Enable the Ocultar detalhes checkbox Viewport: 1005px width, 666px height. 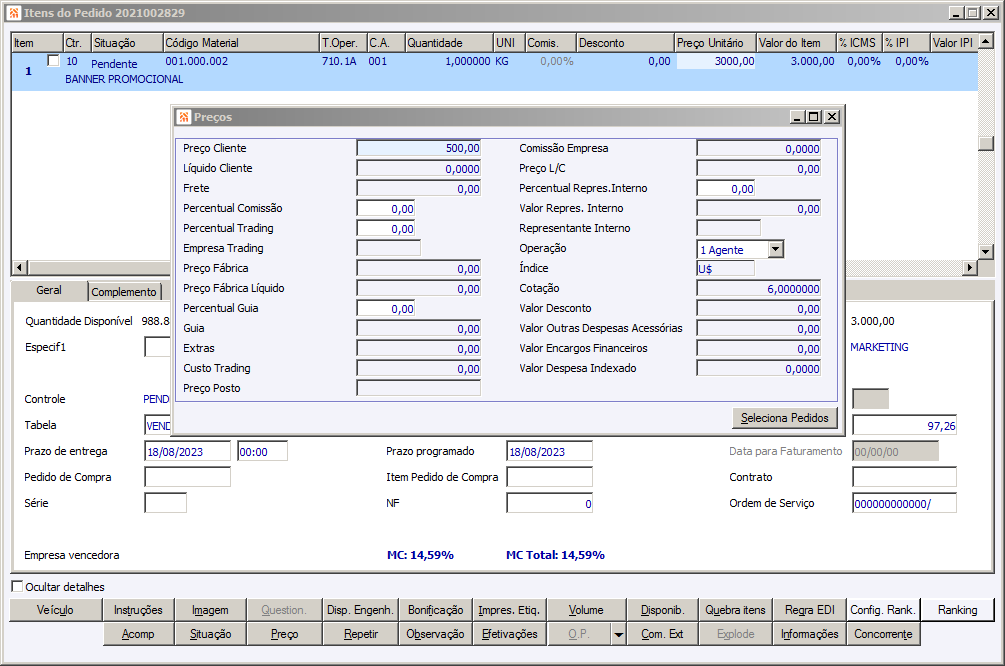click(17, 587)
